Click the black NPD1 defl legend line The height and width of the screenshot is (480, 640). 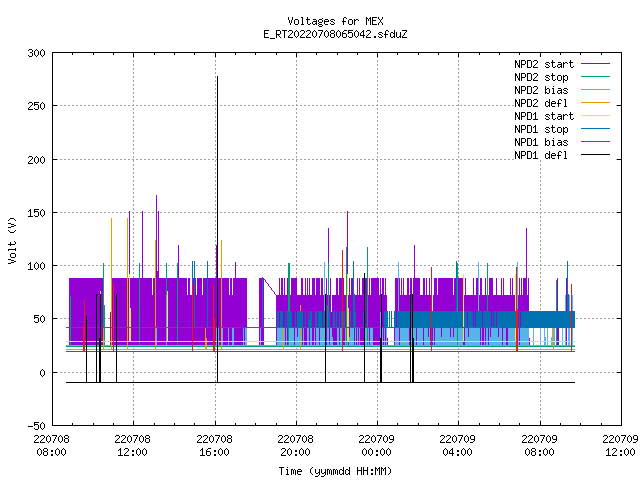pos(596,155)
